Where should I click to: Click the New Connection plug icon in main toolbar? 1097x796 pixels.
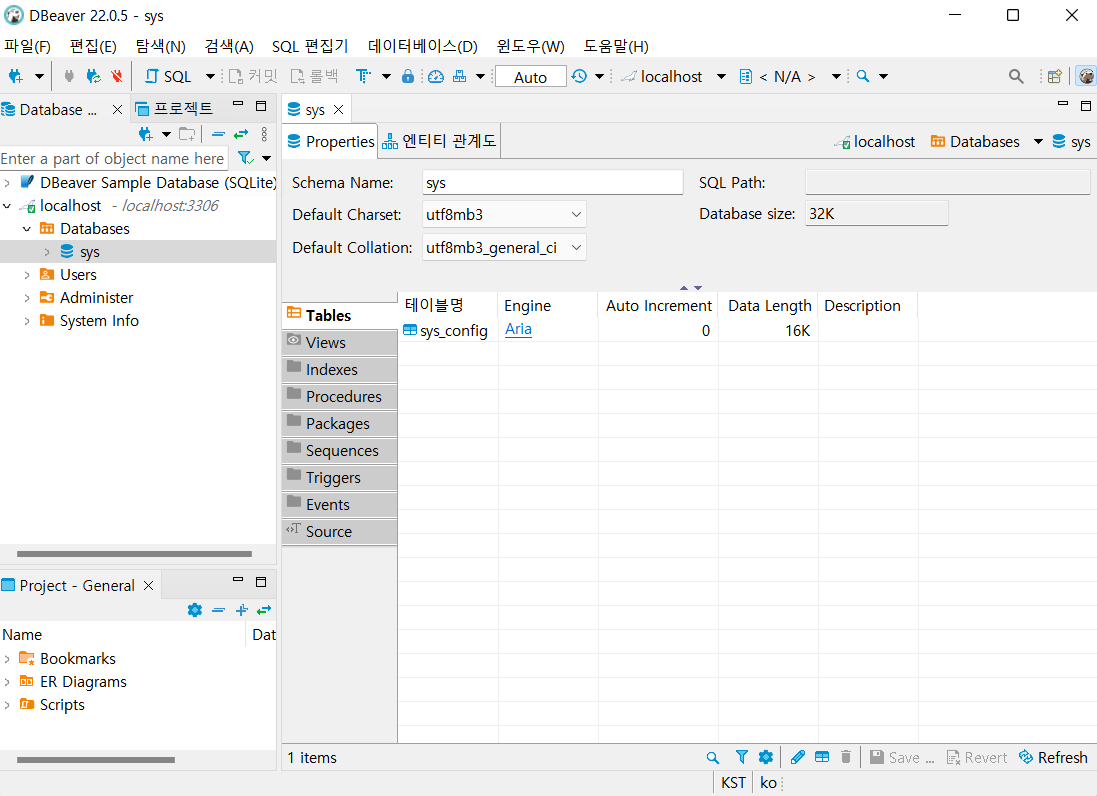tap(15, 76)
